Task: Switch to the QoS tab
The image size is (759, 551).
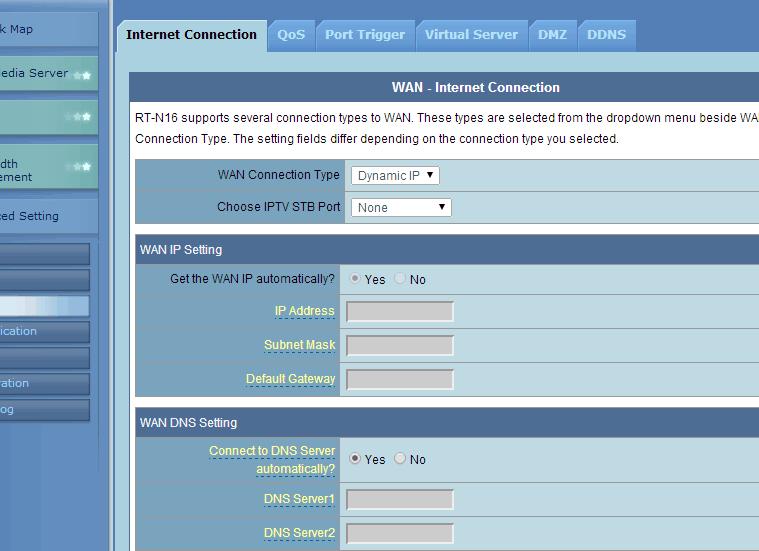Action: pyautogui.click(x=291, y=35)
